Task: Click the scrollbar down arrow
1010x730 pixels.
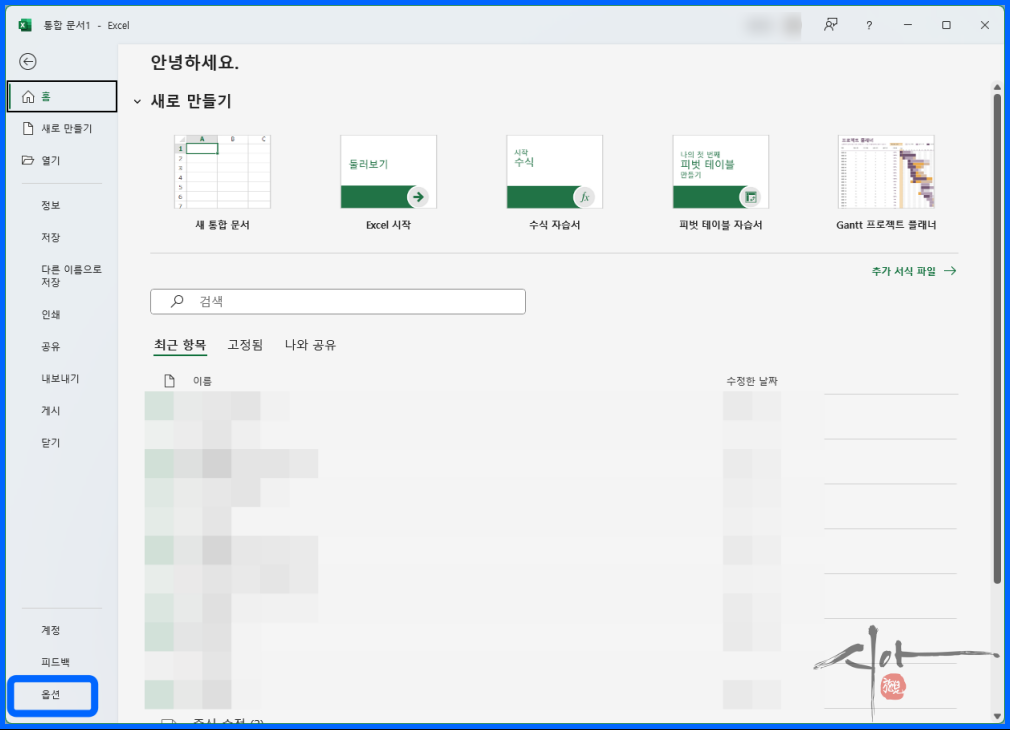Action: click(997, 716)
